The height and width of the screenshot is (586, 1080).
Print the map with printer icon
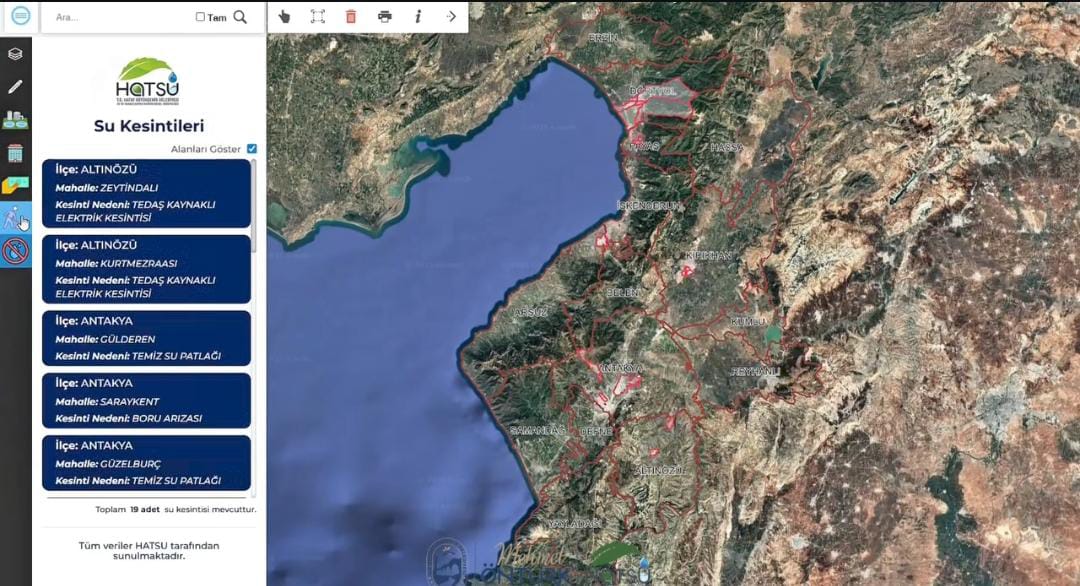pyautogui.click(x=385, y=17)
